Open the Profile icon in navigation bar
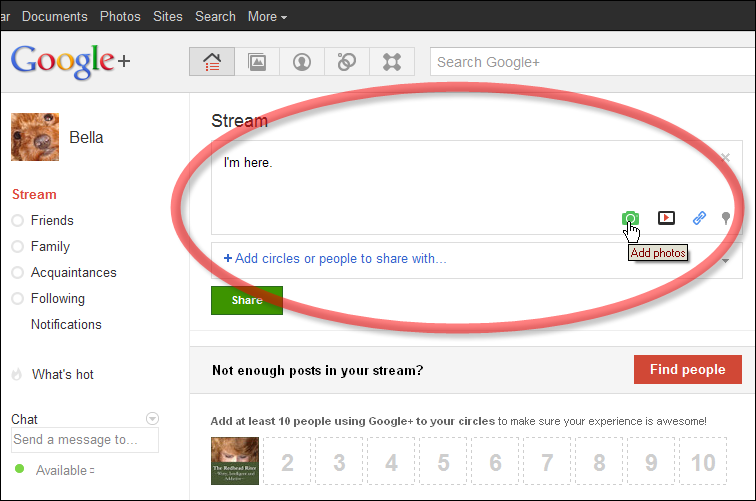The width and height of the screenshot is (756, 501). pos(302,62)
